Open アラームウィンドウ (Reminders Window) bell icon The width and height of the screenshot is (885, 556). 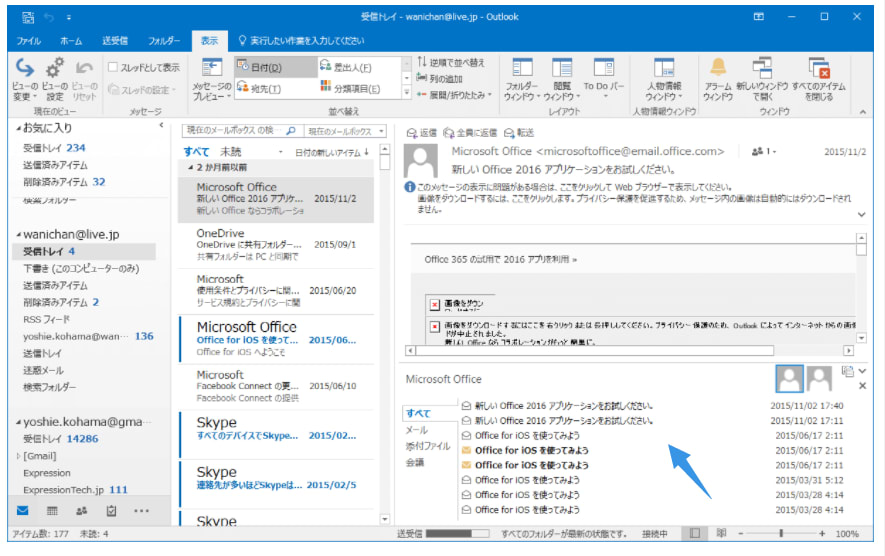click(x=718, y=67)
